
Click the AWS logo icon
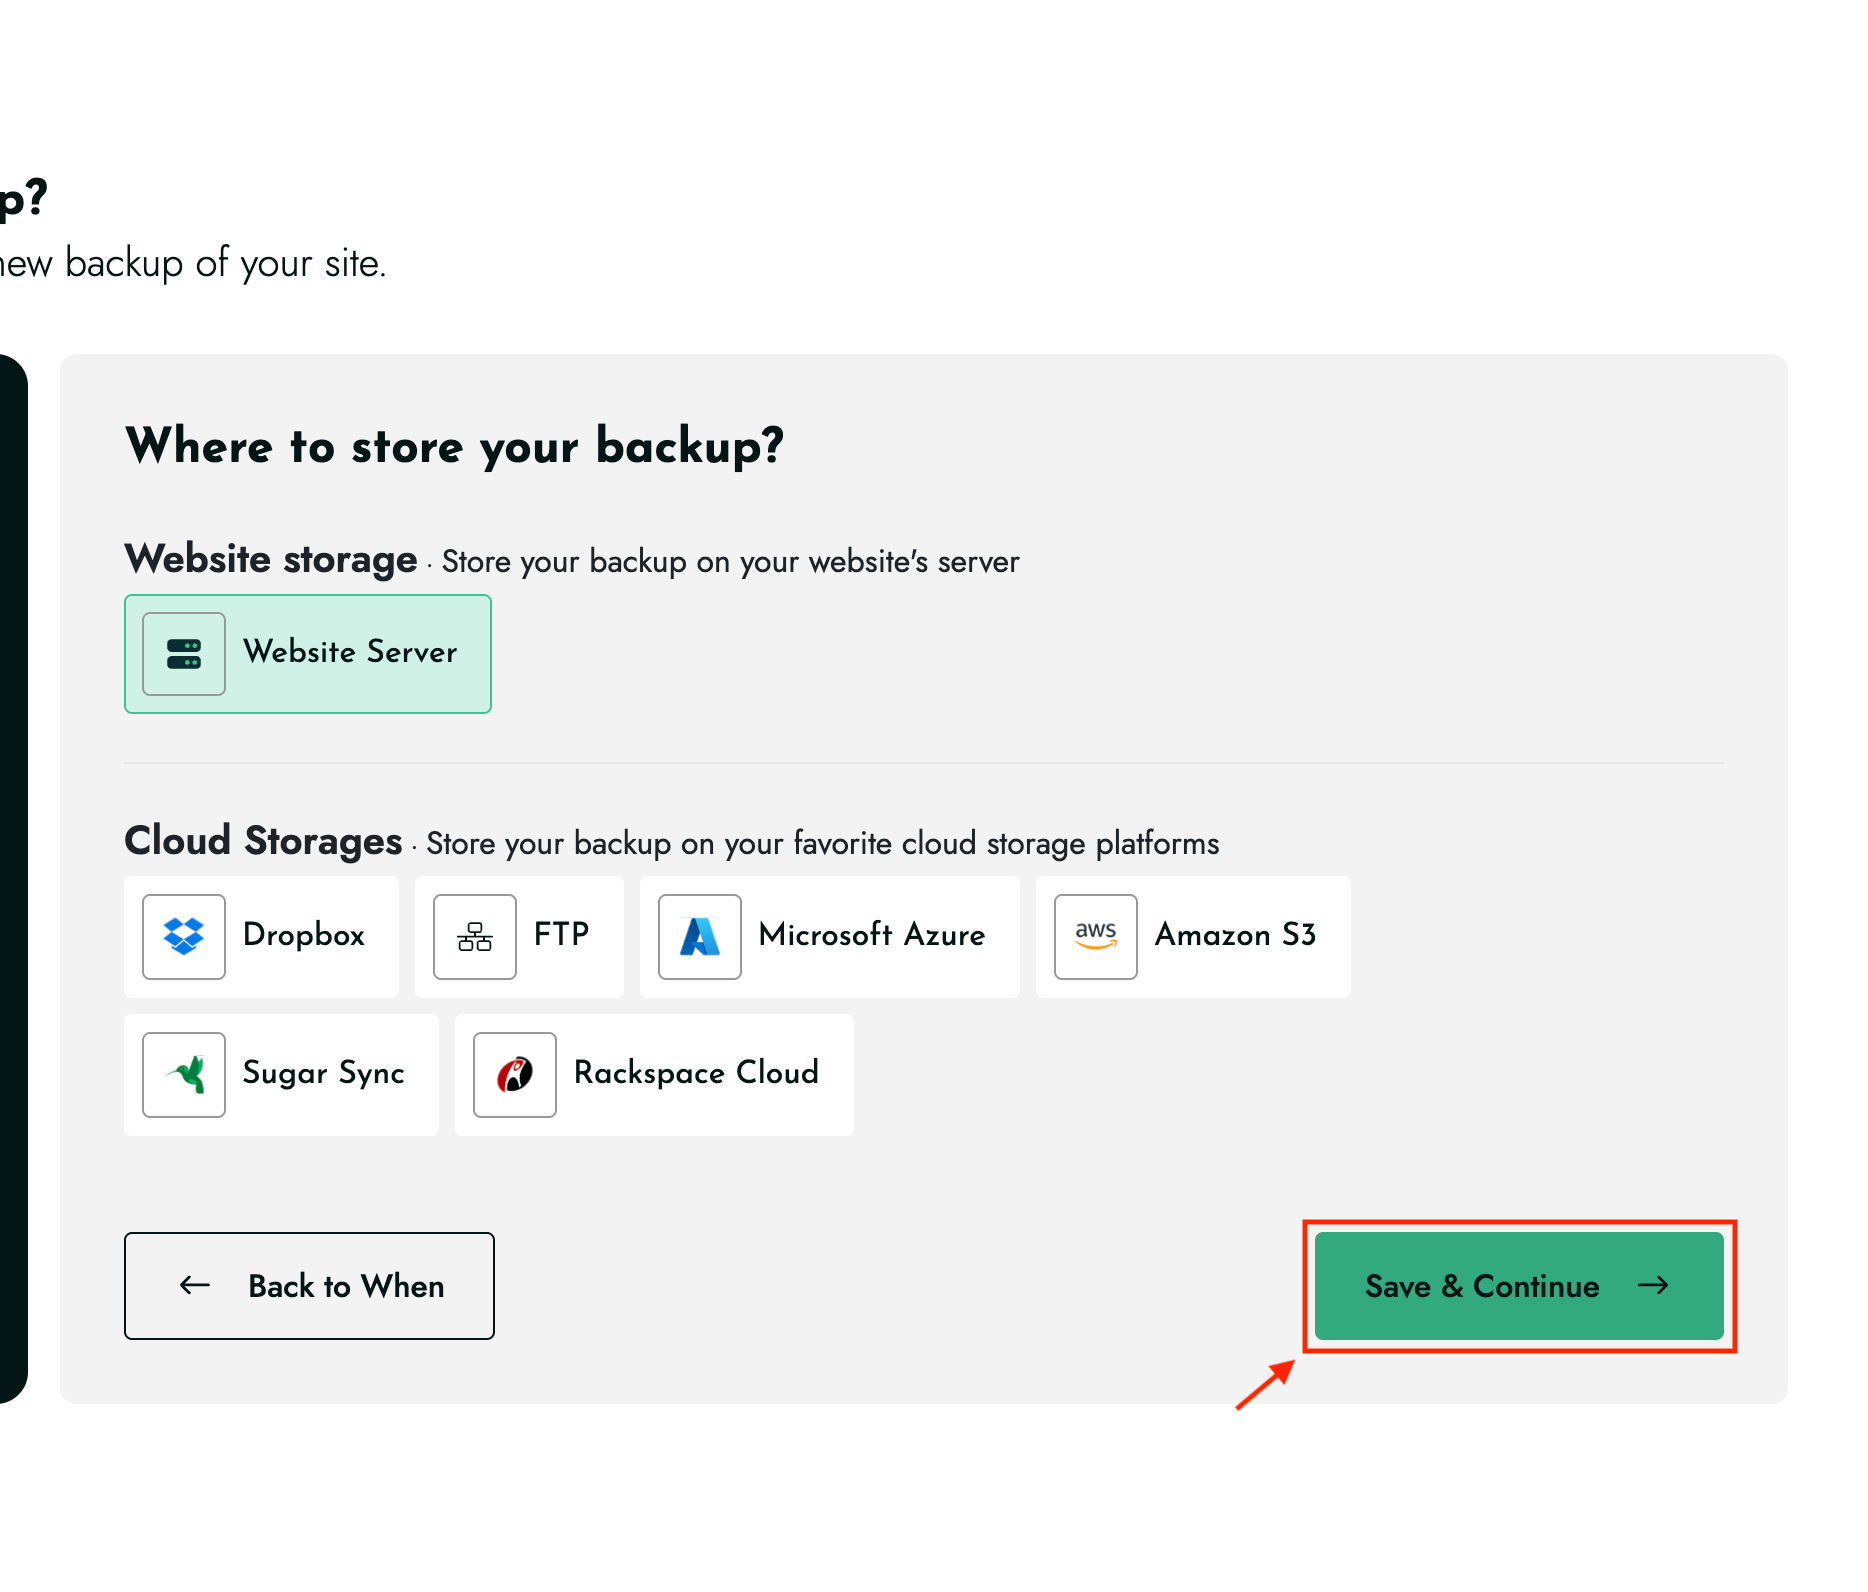1096,936
